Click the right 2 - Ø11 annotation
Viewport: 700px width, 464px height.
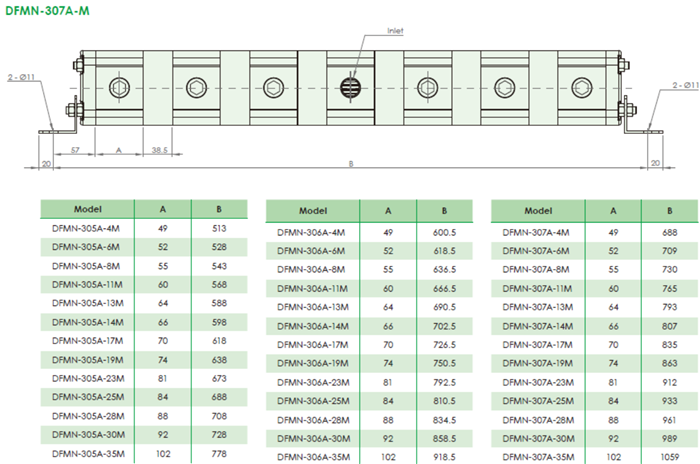click(x=670, y=89)
